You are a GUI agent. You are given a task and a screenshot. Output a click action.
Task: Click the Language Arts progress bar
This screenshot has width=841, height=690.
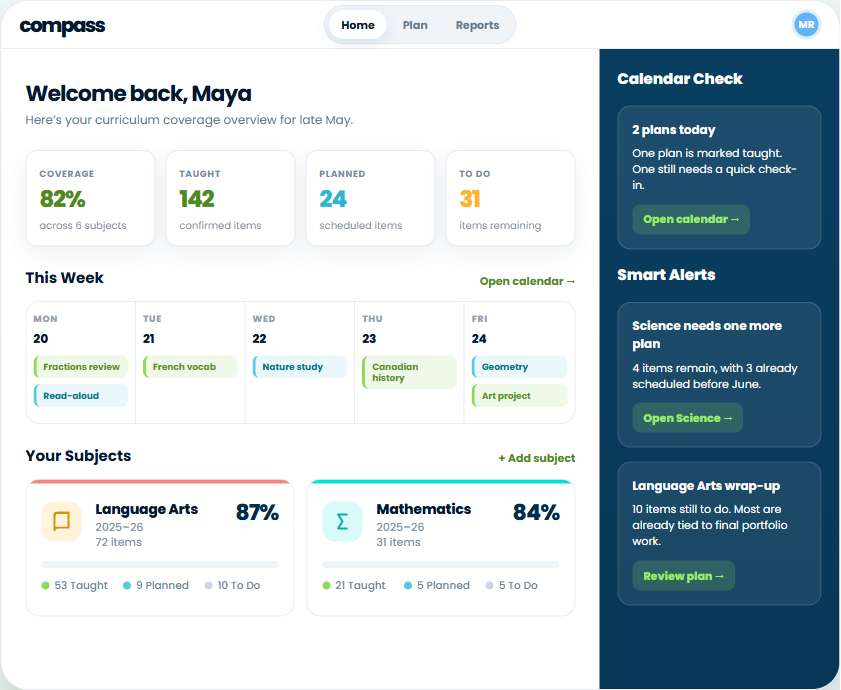tap(160, 564)
